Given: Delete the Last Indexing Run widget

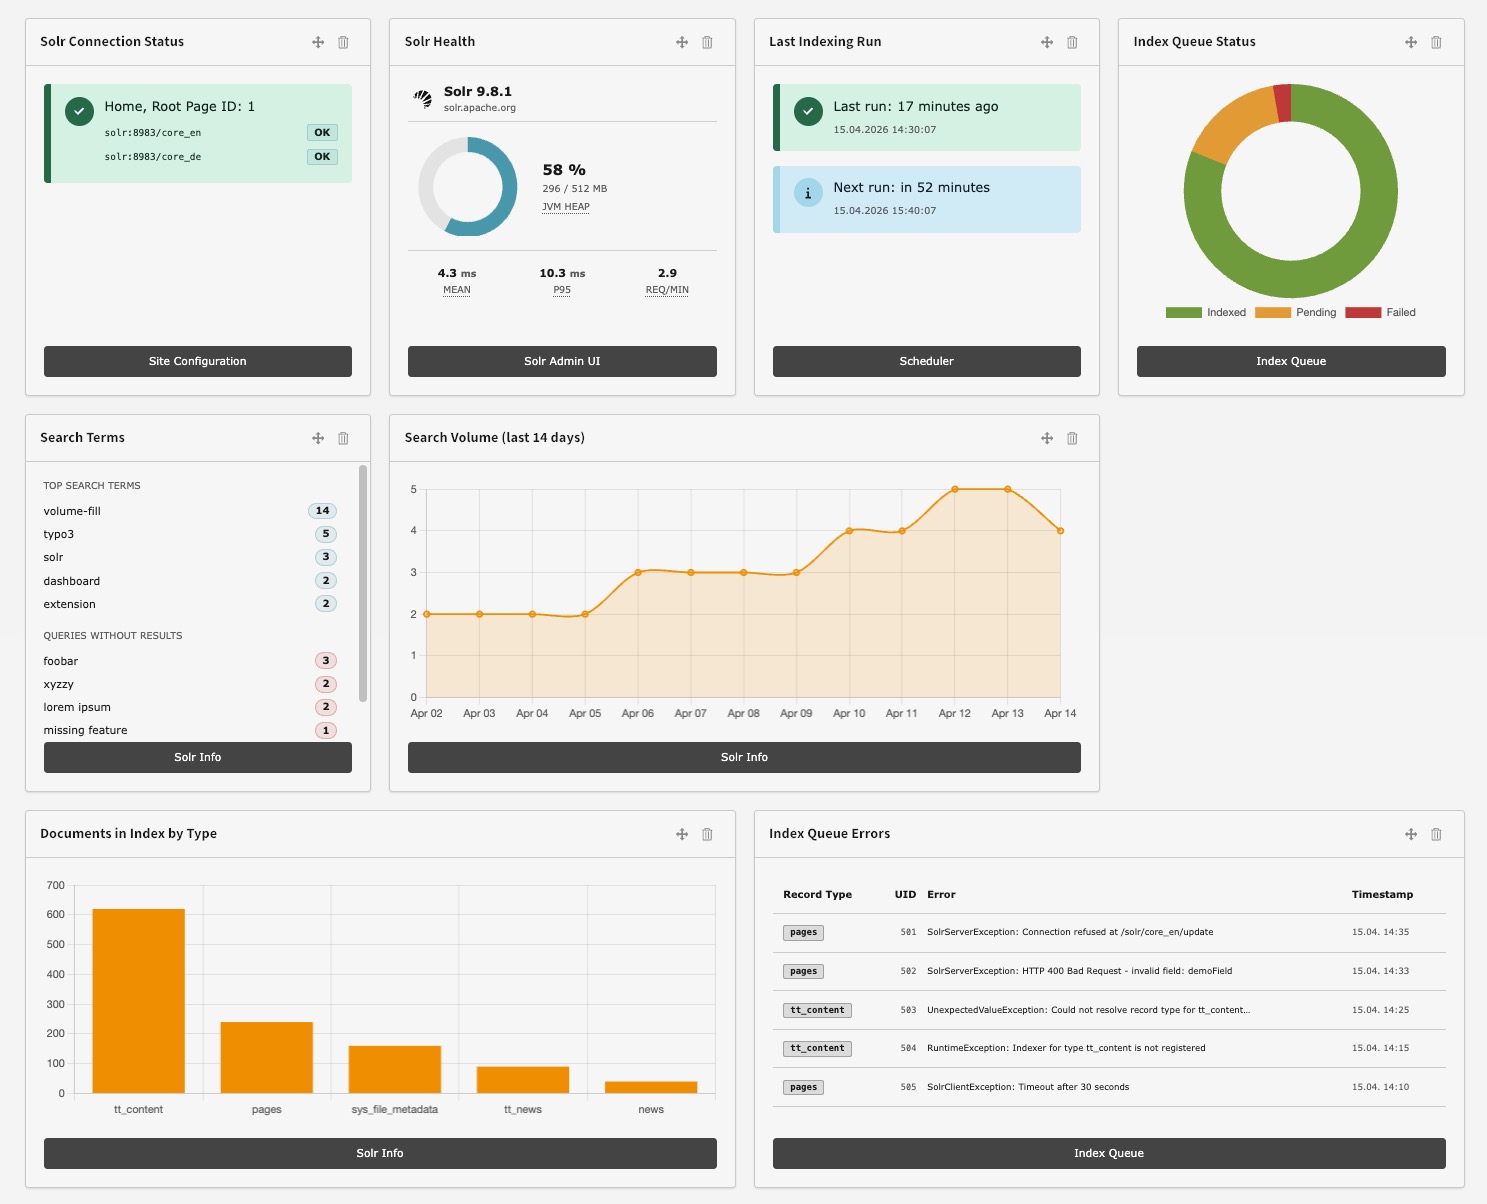Looking at the screenshot, I should point(1072,42).
